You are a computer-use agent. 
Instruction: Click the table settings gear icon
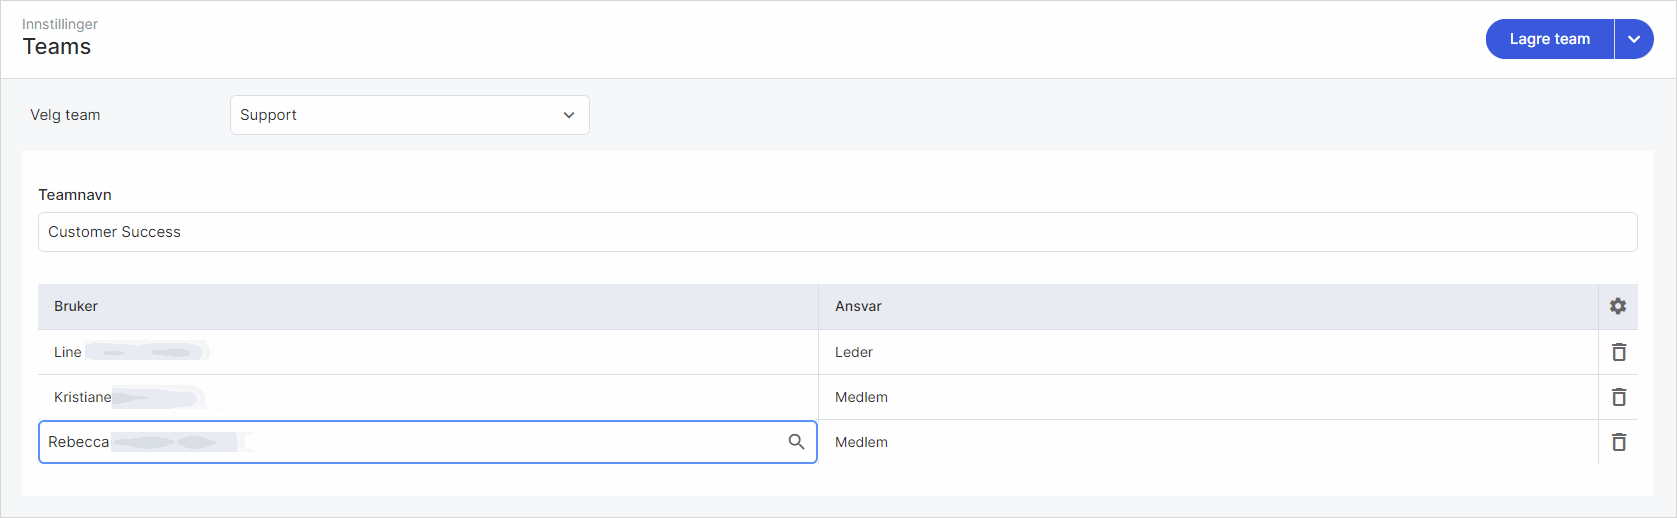coord(1618,306)
